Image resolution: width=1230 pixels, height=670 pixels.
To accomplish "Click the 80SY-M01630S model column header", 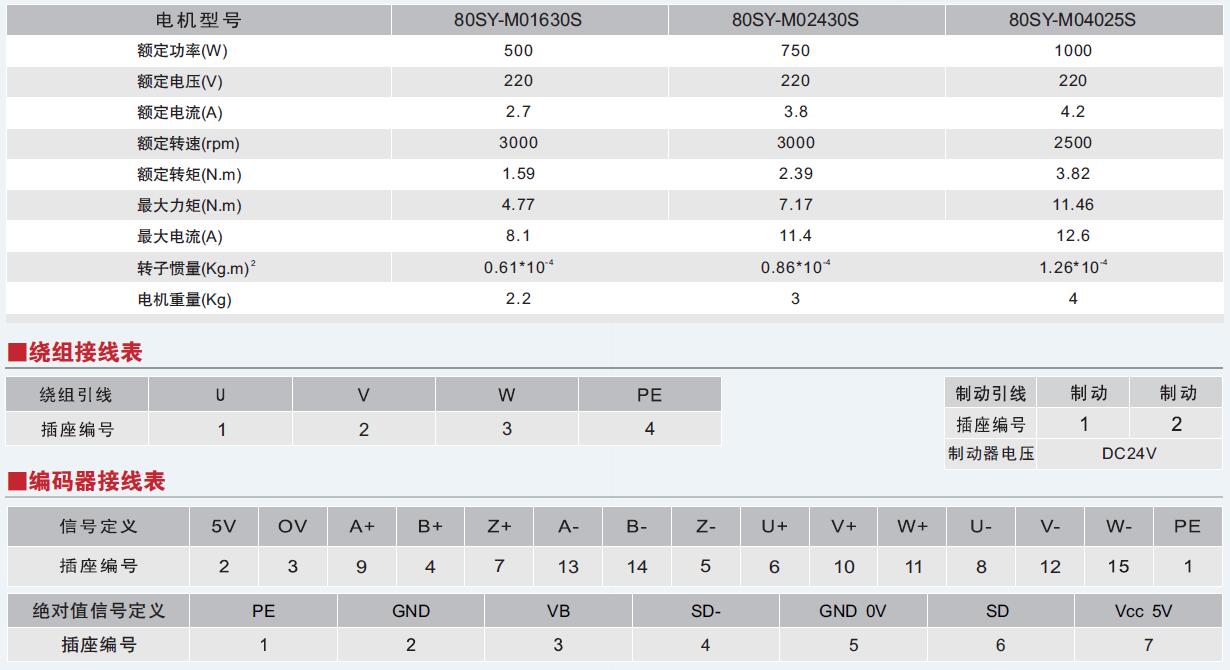I will [518, 20].
